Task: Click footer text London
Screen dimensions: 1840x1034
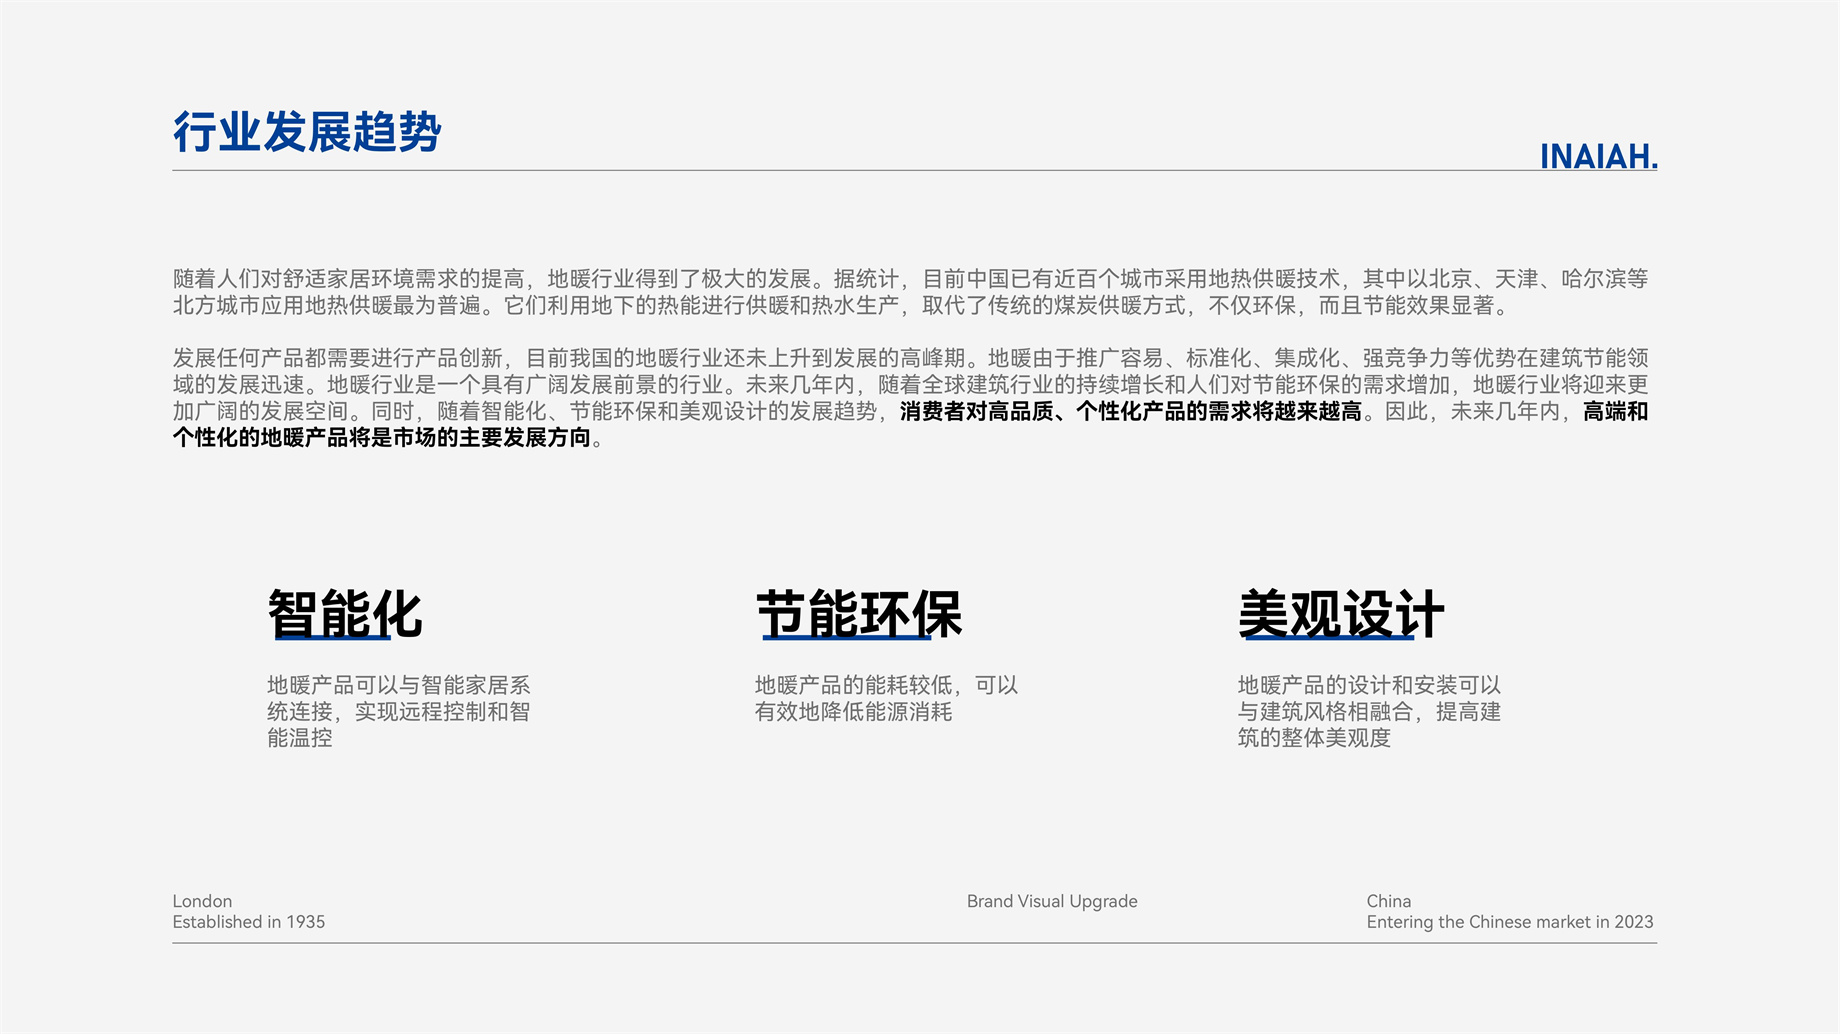Action: tap(202, 901)
